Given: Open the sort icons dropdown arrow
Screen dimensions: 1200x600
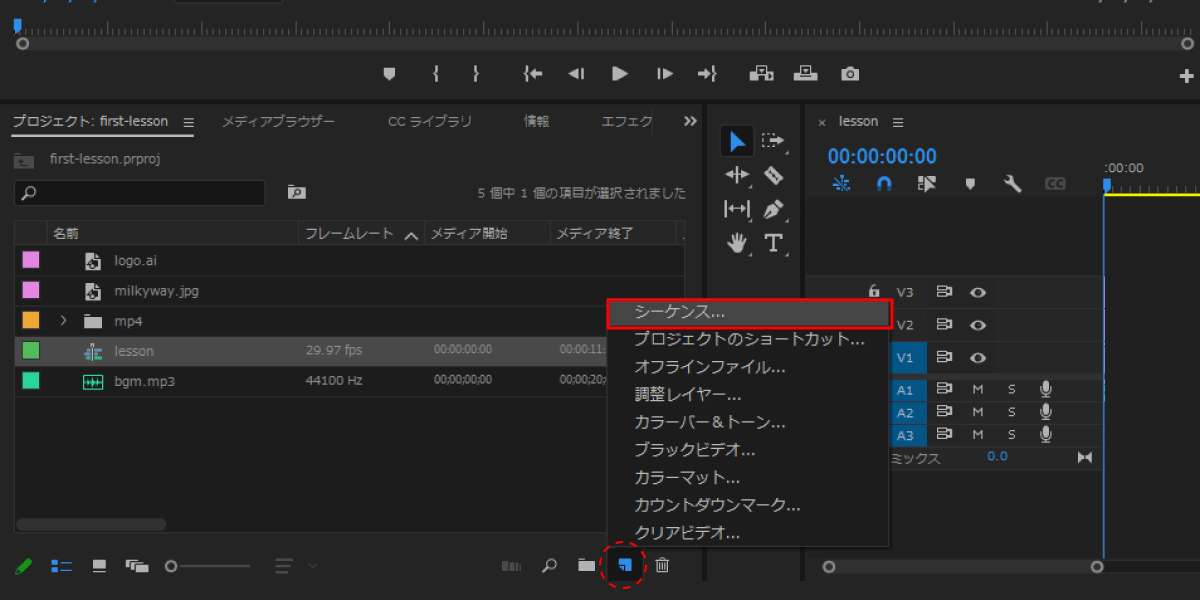Looking at the screenshot, I should tap(313, 566).
